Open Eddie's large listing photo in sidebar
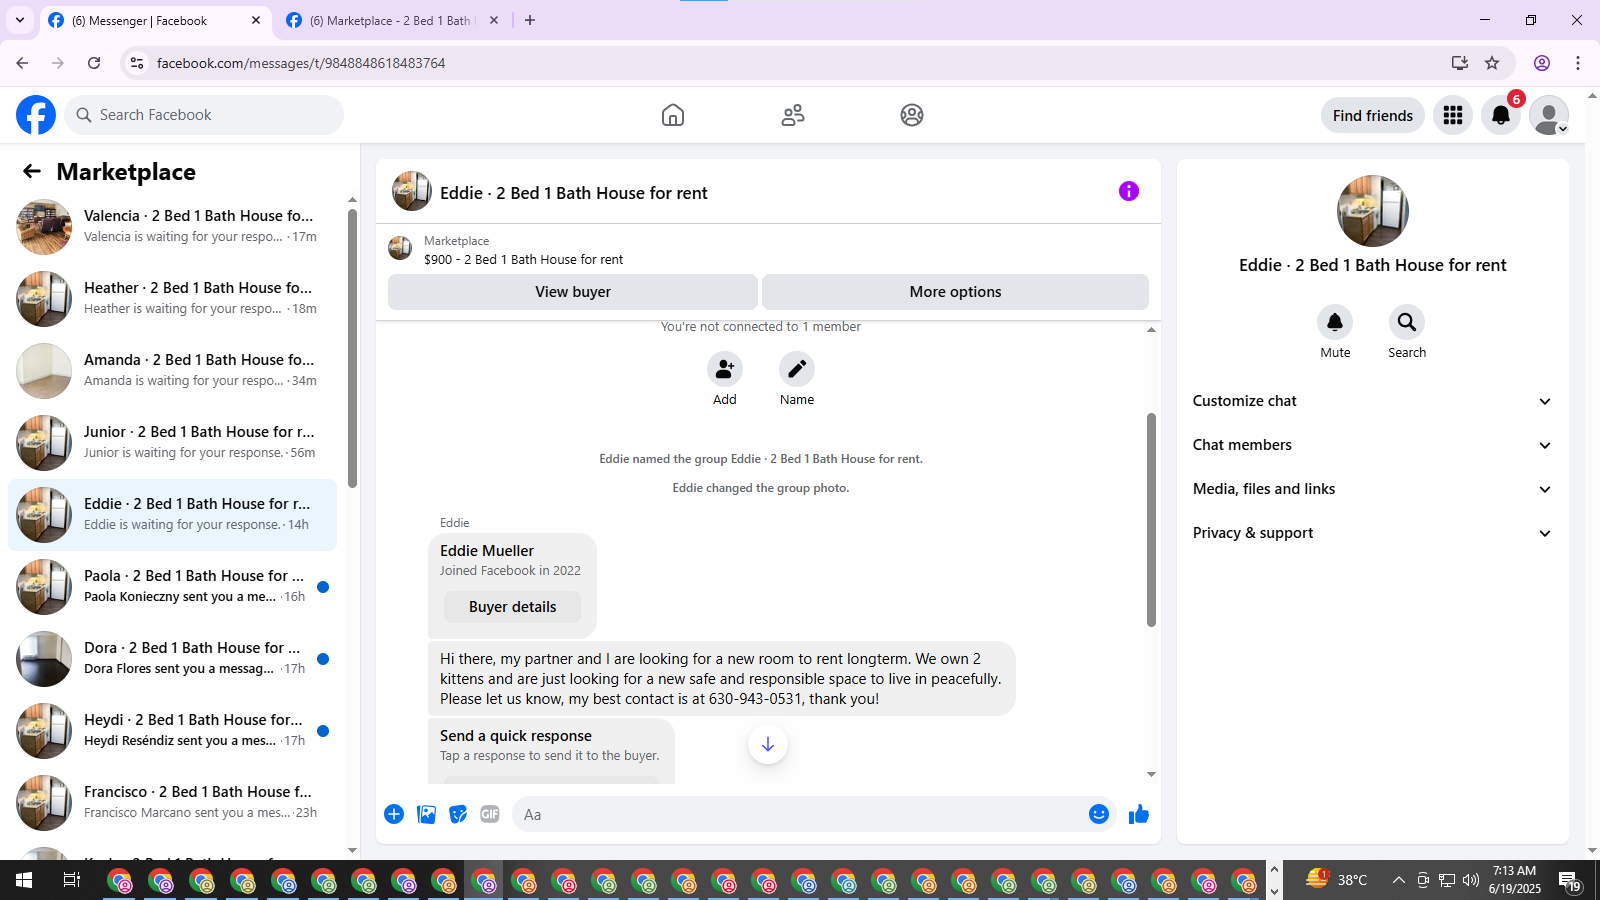Image resolution: width=1600 pixels, height=900 pixels. [x=1373, y=211]
